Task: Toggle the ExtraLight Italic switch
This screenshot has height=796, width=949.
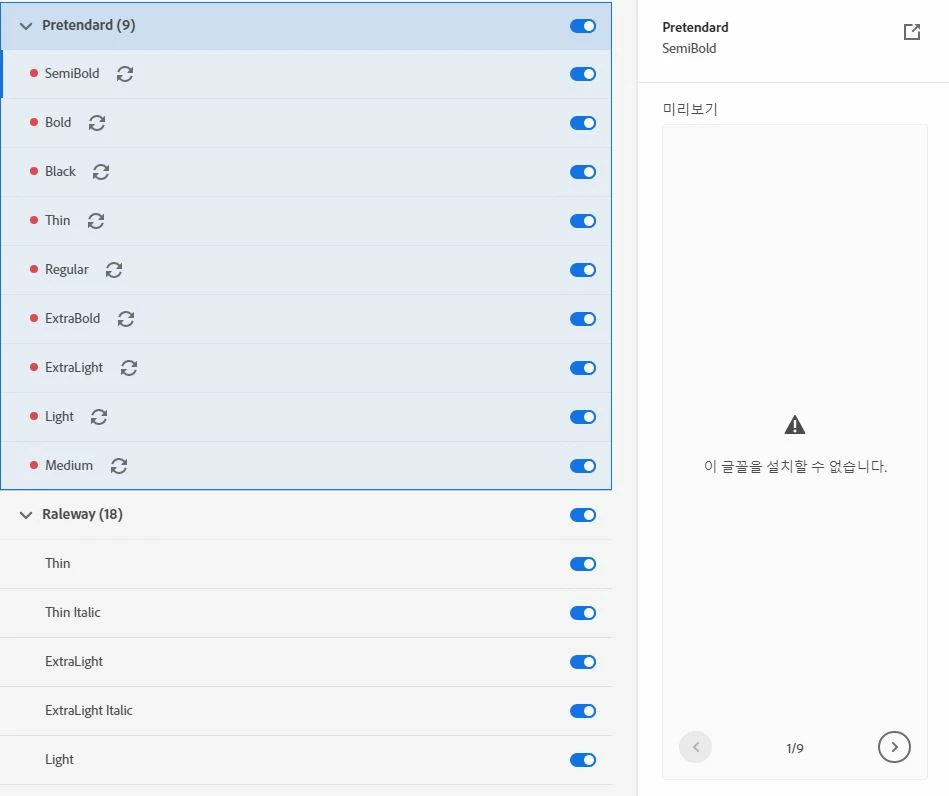Action: 583,711
